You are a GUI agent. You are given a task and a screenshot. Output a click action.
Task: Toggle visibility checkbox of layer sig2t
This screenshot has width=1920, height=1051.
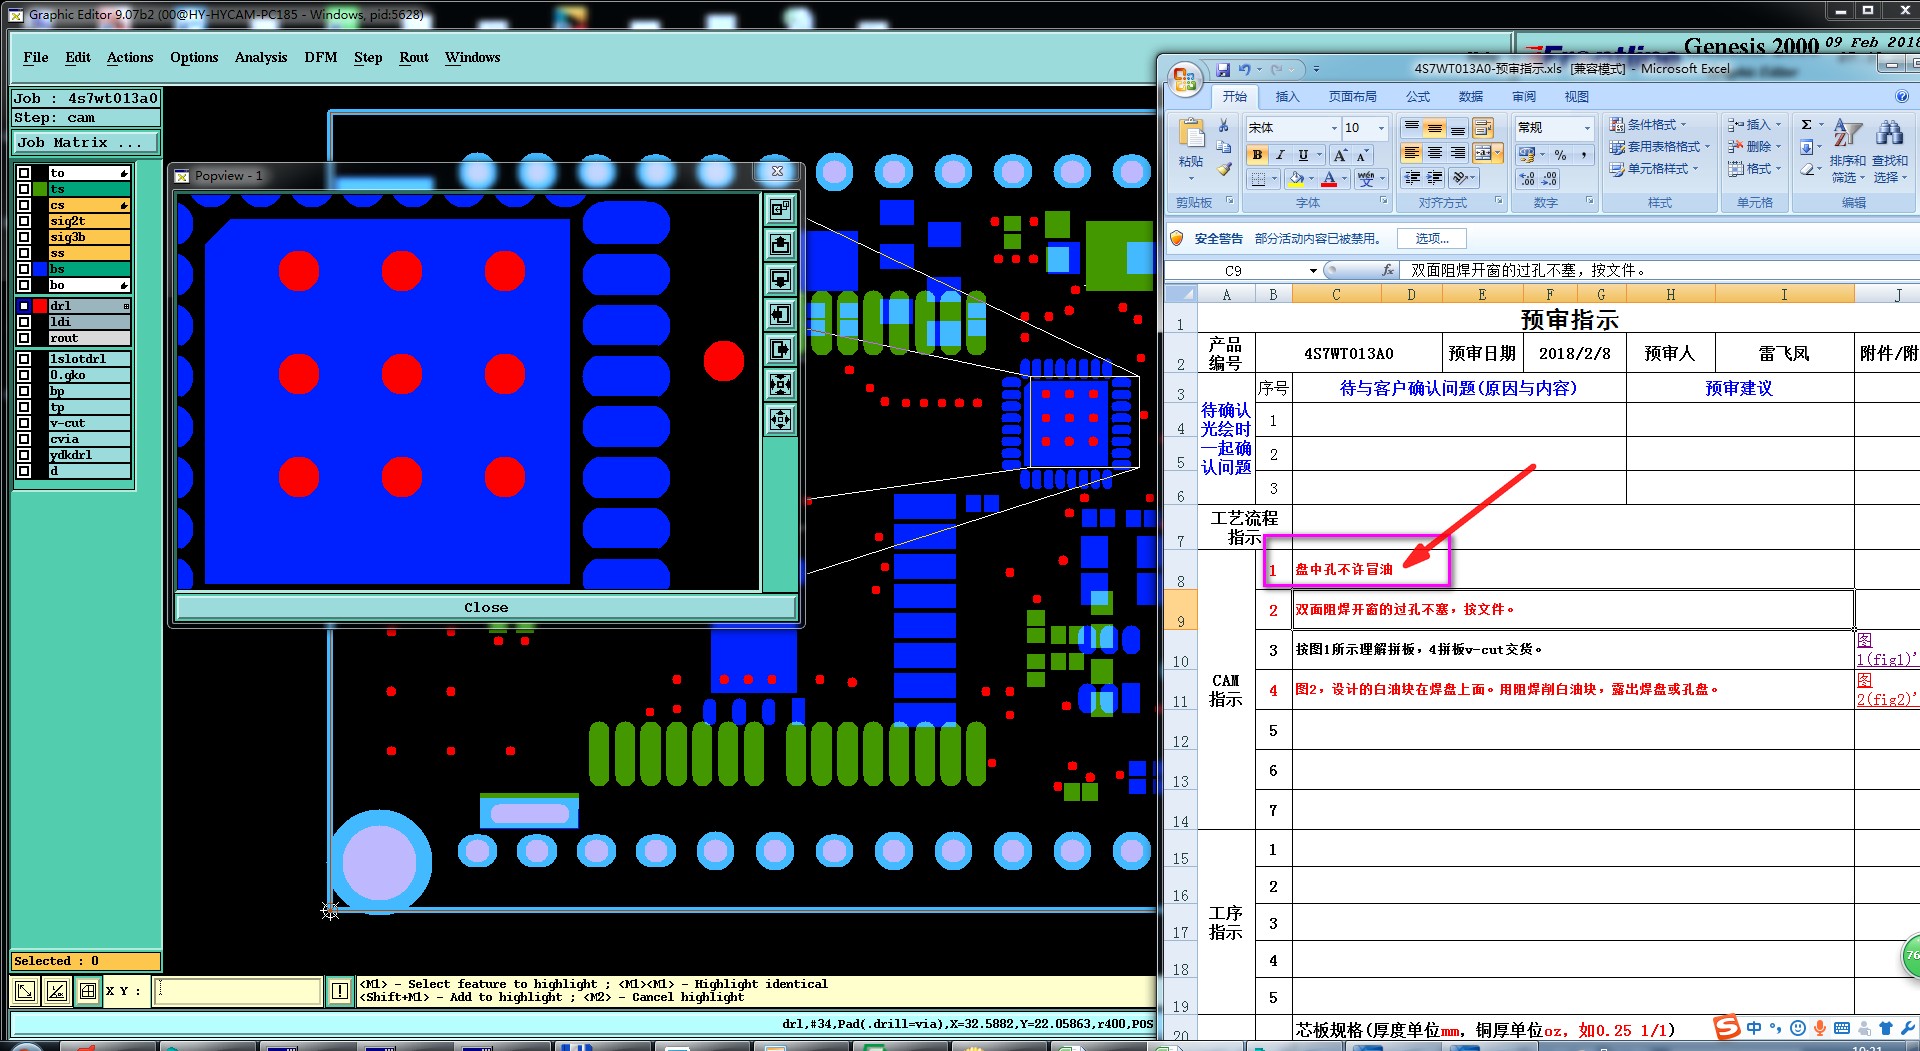[24, 221]
